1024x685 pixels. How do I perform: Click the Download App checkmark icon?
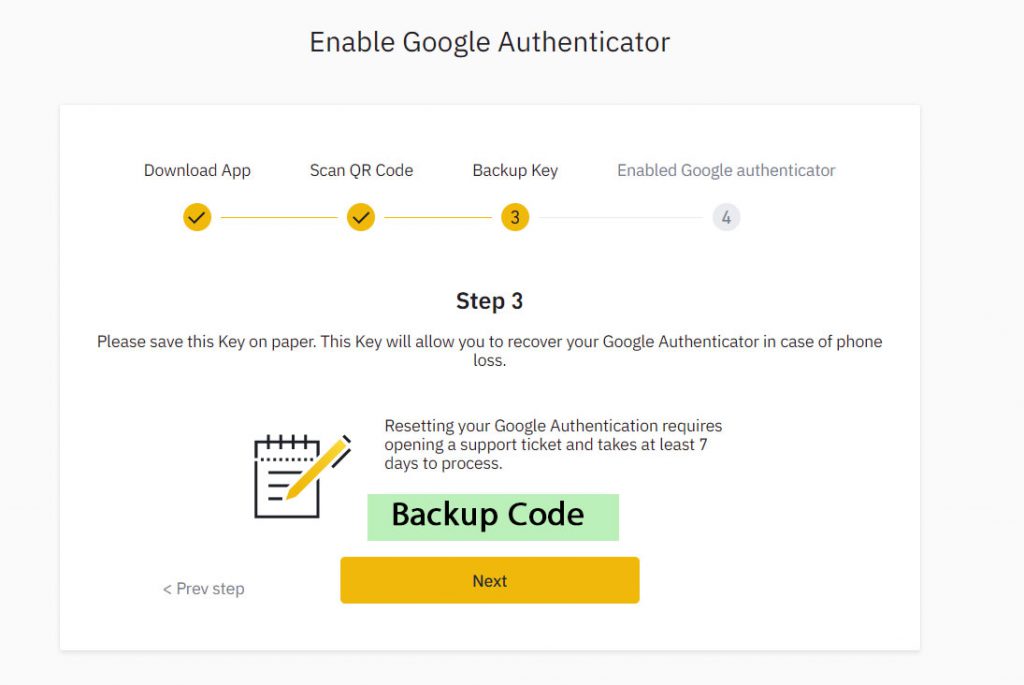point(197,217)
